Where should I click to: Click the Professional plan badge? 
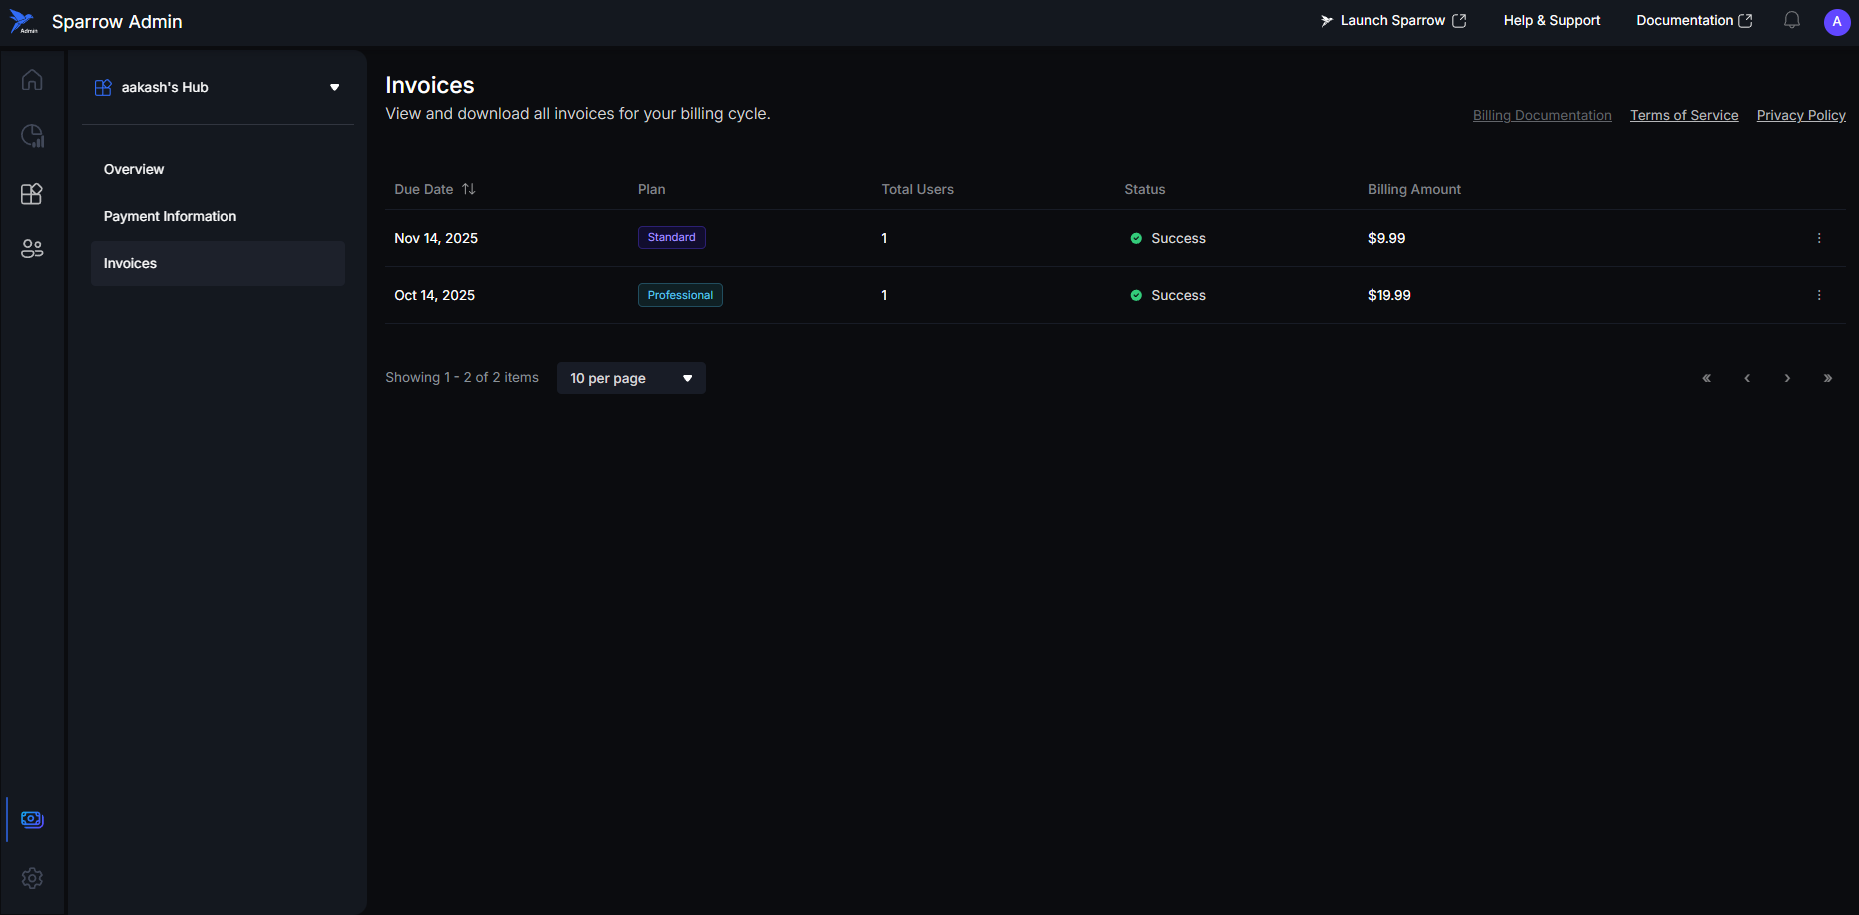680,295
